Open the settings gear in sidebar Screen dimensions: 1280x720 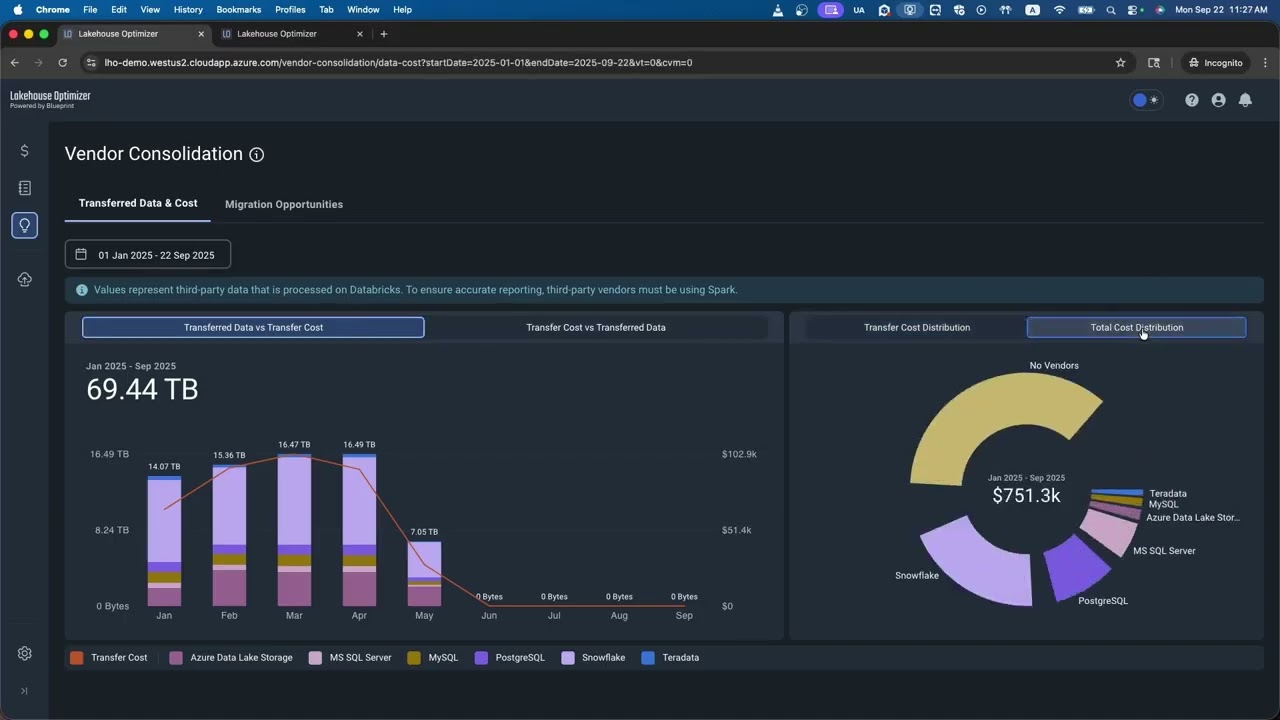click(x=24, y=653)
